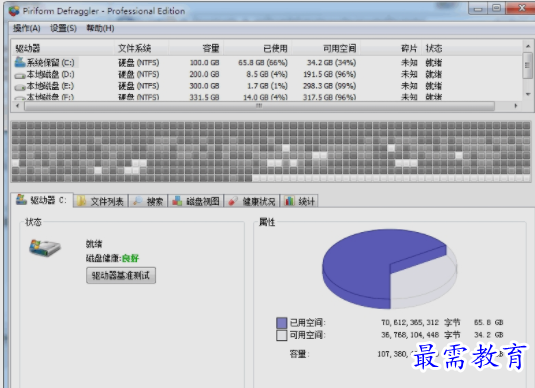Select the 本地磁盘 (E:) row name
Viewport: 535px width, 388px height.
click(x=50, y=86)
